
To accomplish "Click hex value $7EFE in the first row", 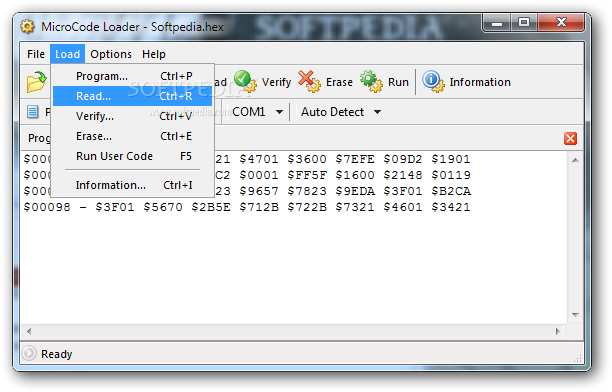I will 355,159.
